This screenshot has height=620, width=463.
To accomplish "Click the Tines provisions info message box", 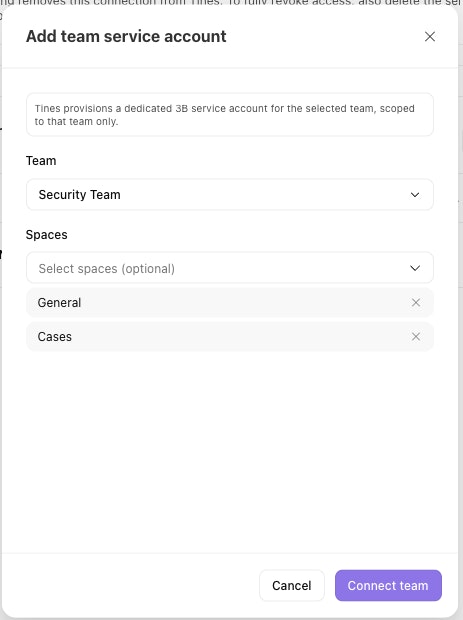I will (230, 115).
